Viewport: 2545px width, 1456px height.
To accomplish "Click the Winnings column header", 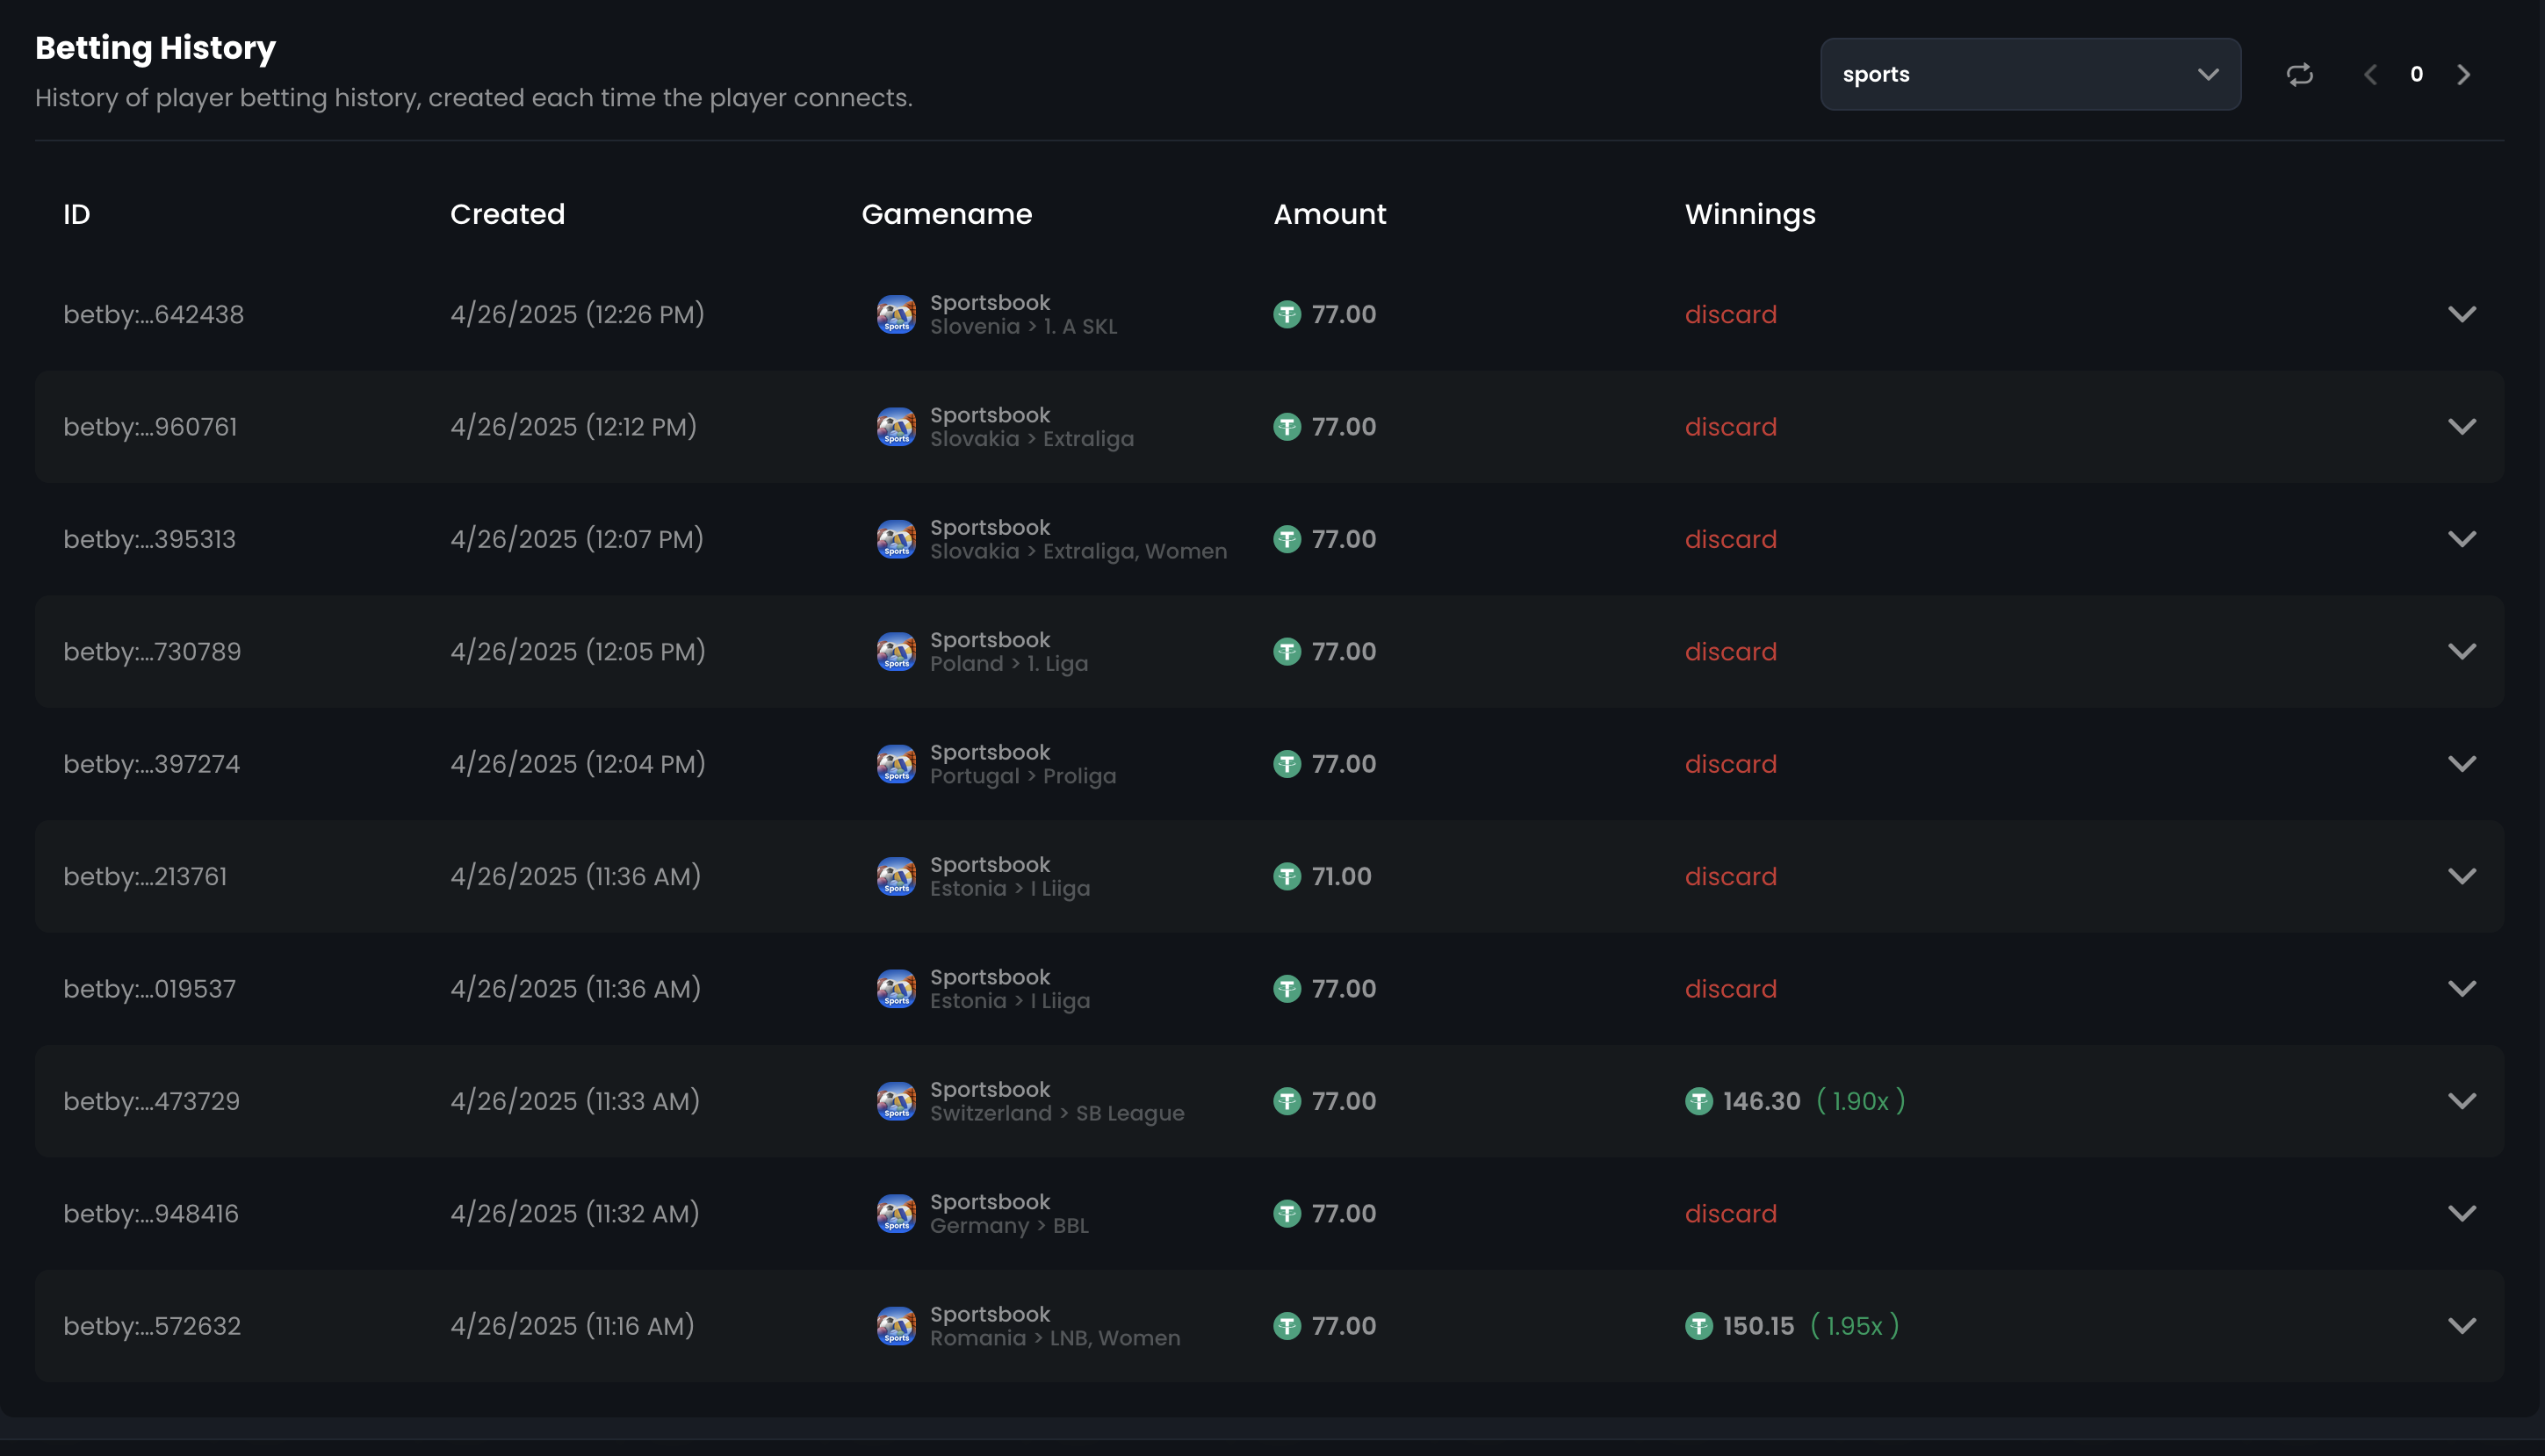I will (1750, 214).
